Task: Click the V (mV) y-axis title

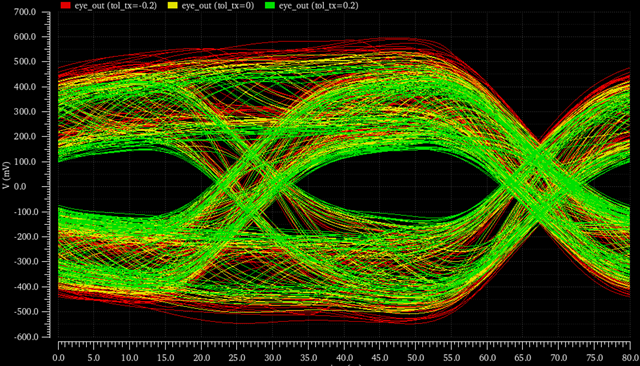Action: tap(6, 175)
